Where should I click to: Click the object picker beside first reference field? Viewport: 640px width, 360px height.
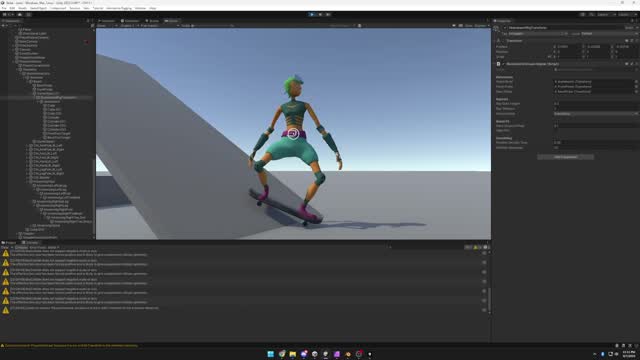pyautogui.click(x=636, y=82)
